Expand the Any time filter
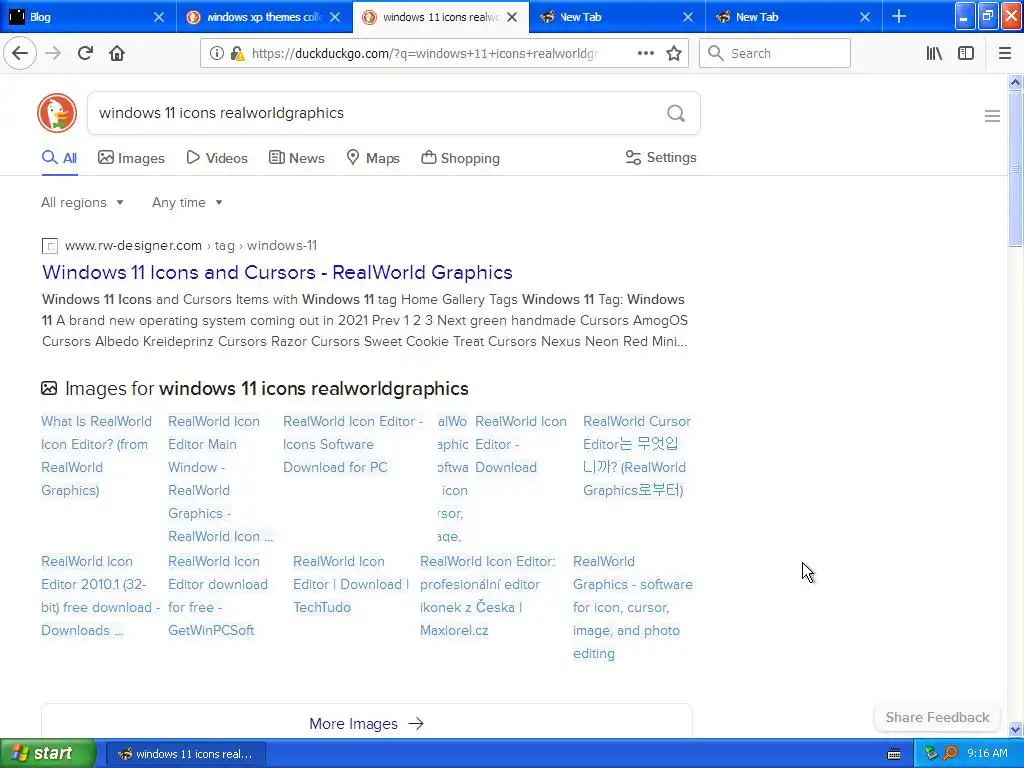 187,202
